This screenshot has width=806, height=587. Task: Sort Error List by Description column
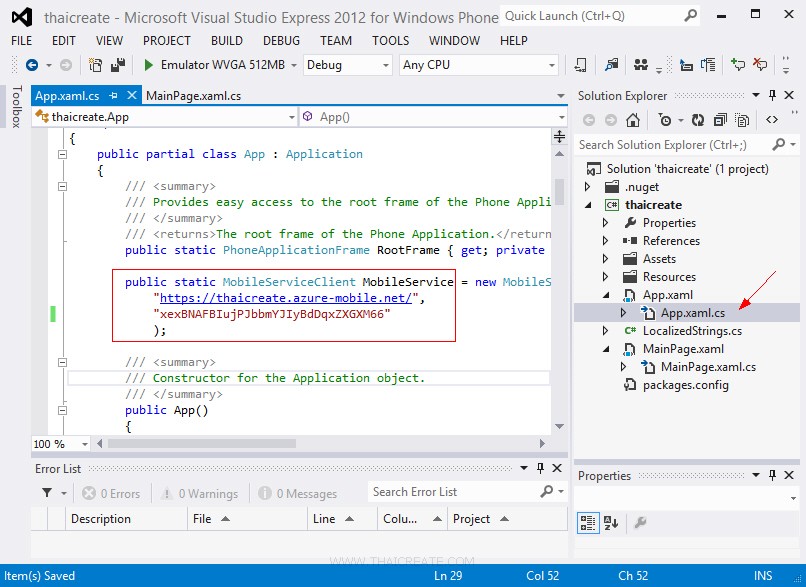126,519
